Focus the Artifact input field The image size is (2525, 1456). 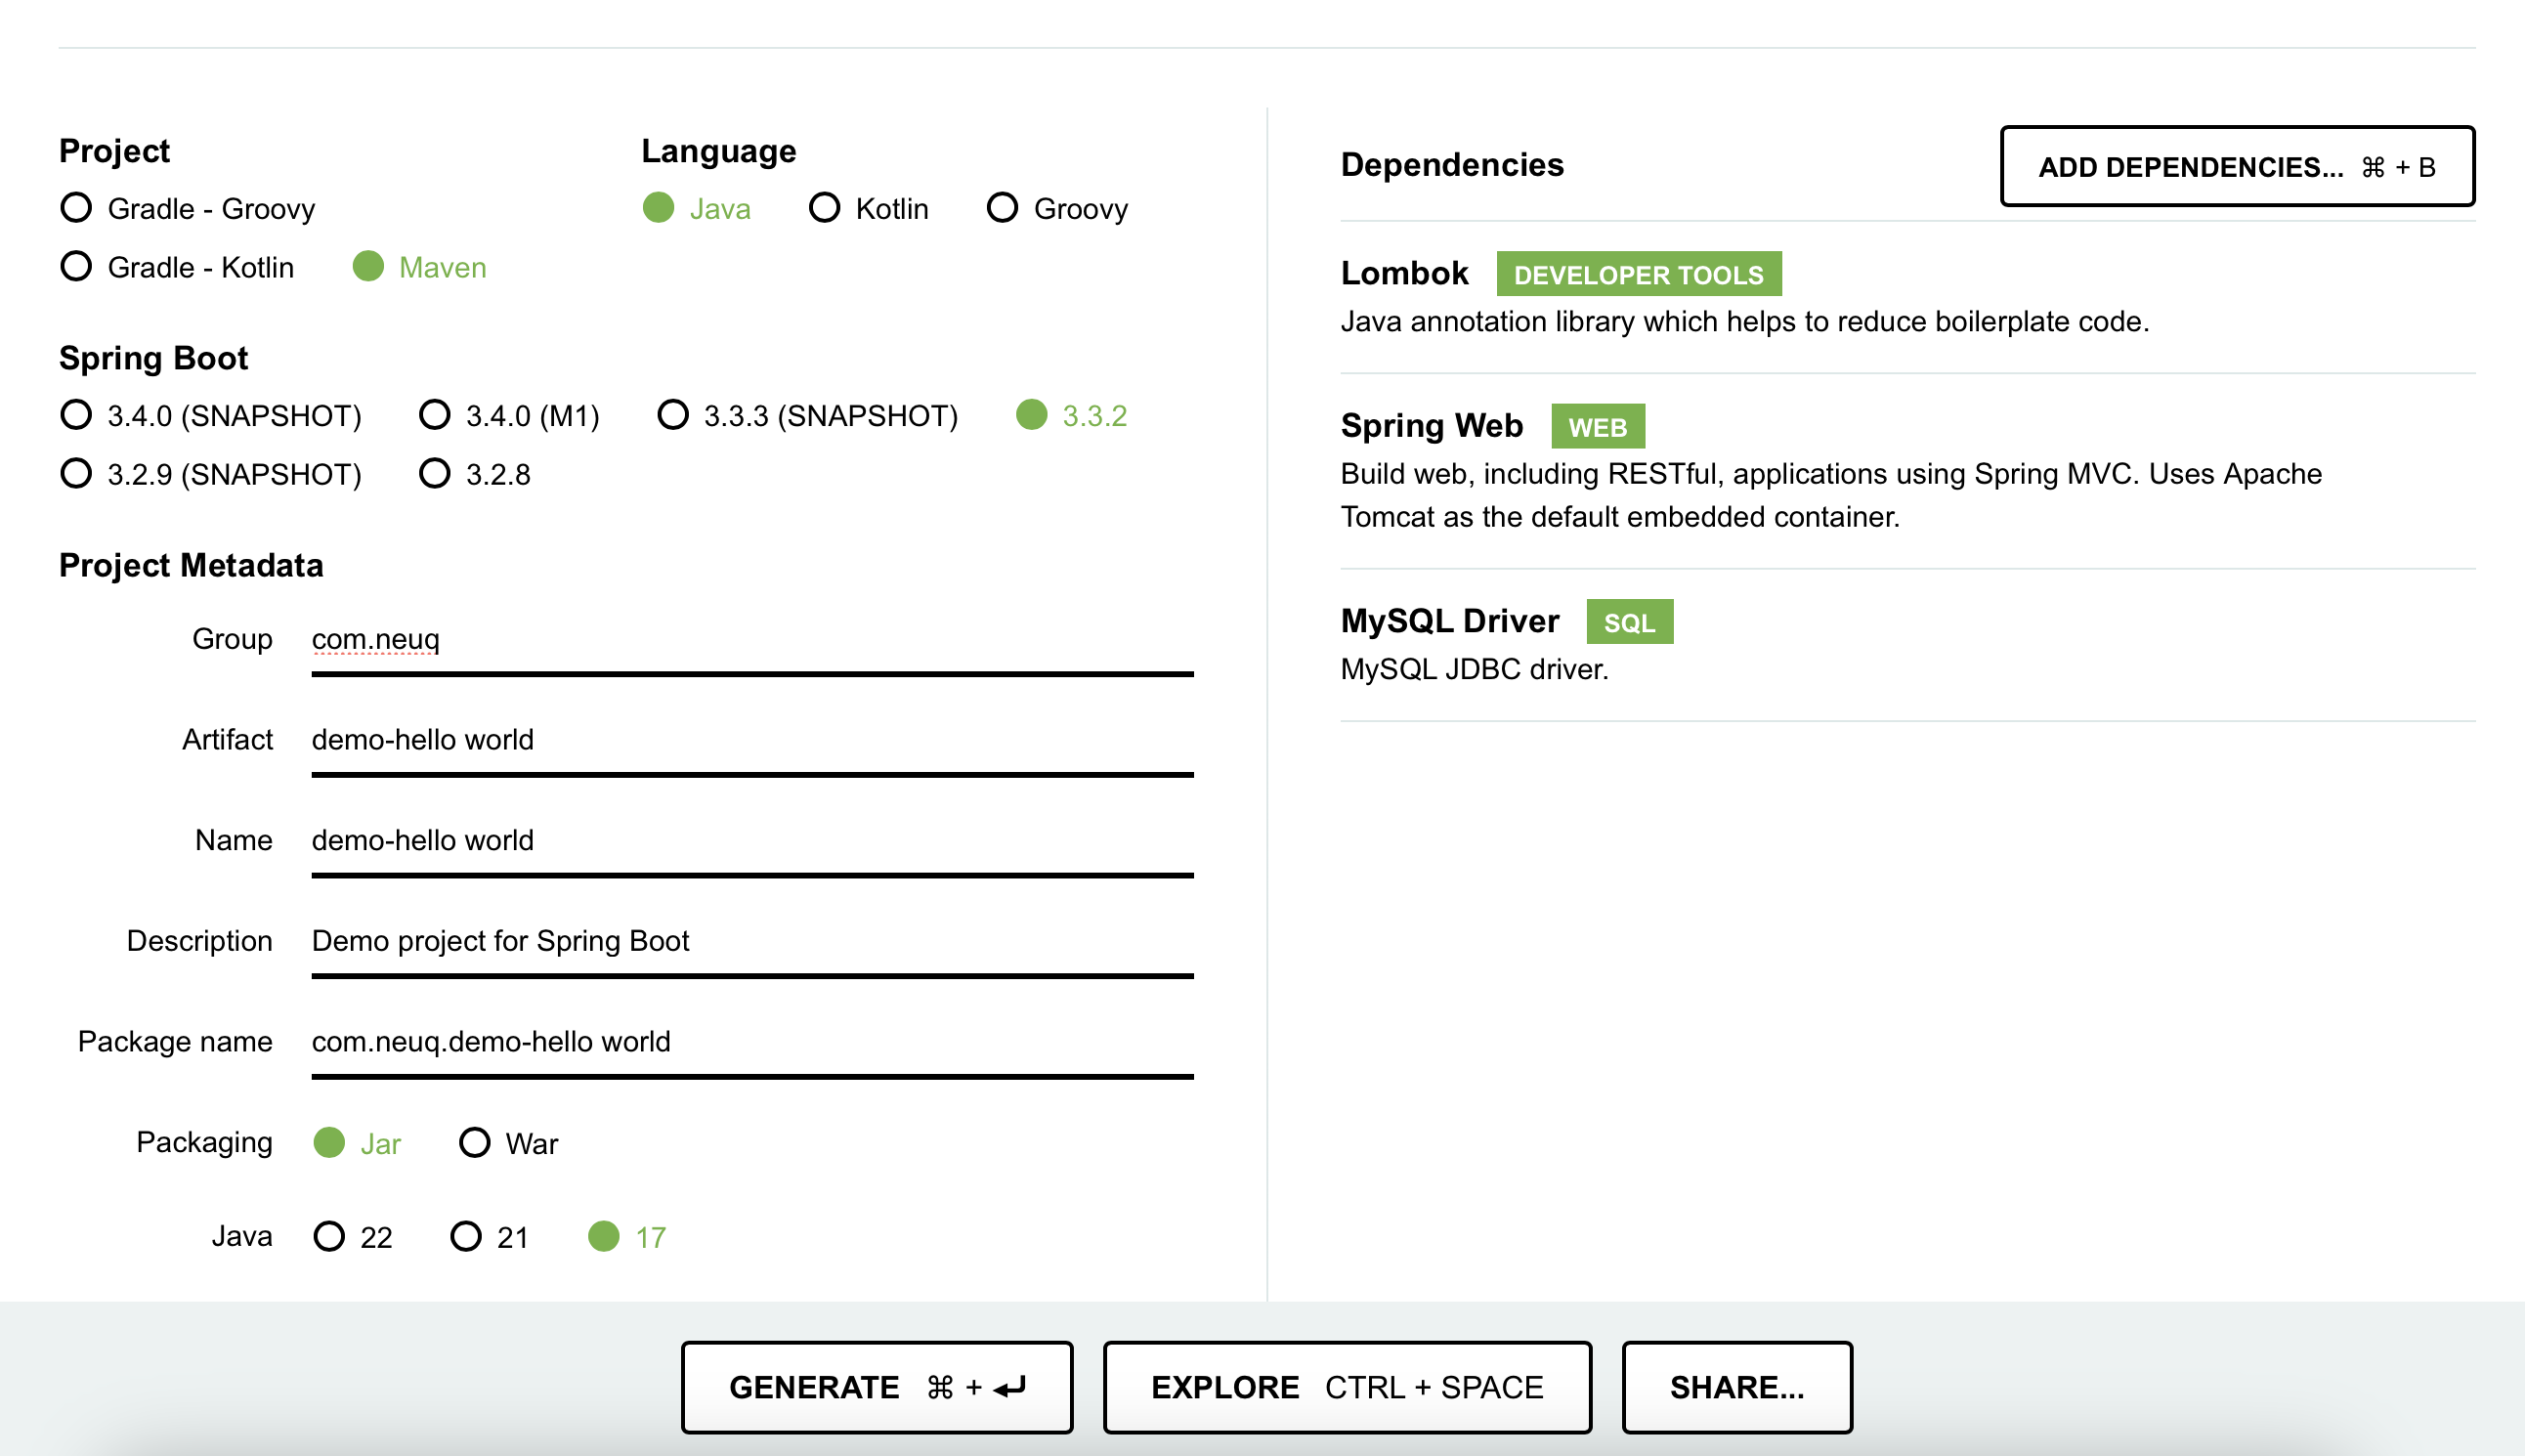(x=752, y=741)
